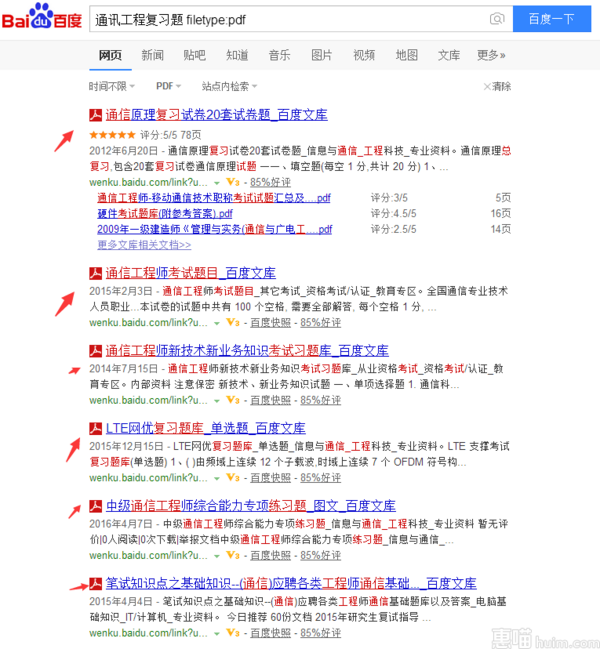Image resolution: width=600 pixels, height=649 pixels.
Task: Click V3 badge in 新技术新业务知识 result
Action: click(x=233, y=400)
